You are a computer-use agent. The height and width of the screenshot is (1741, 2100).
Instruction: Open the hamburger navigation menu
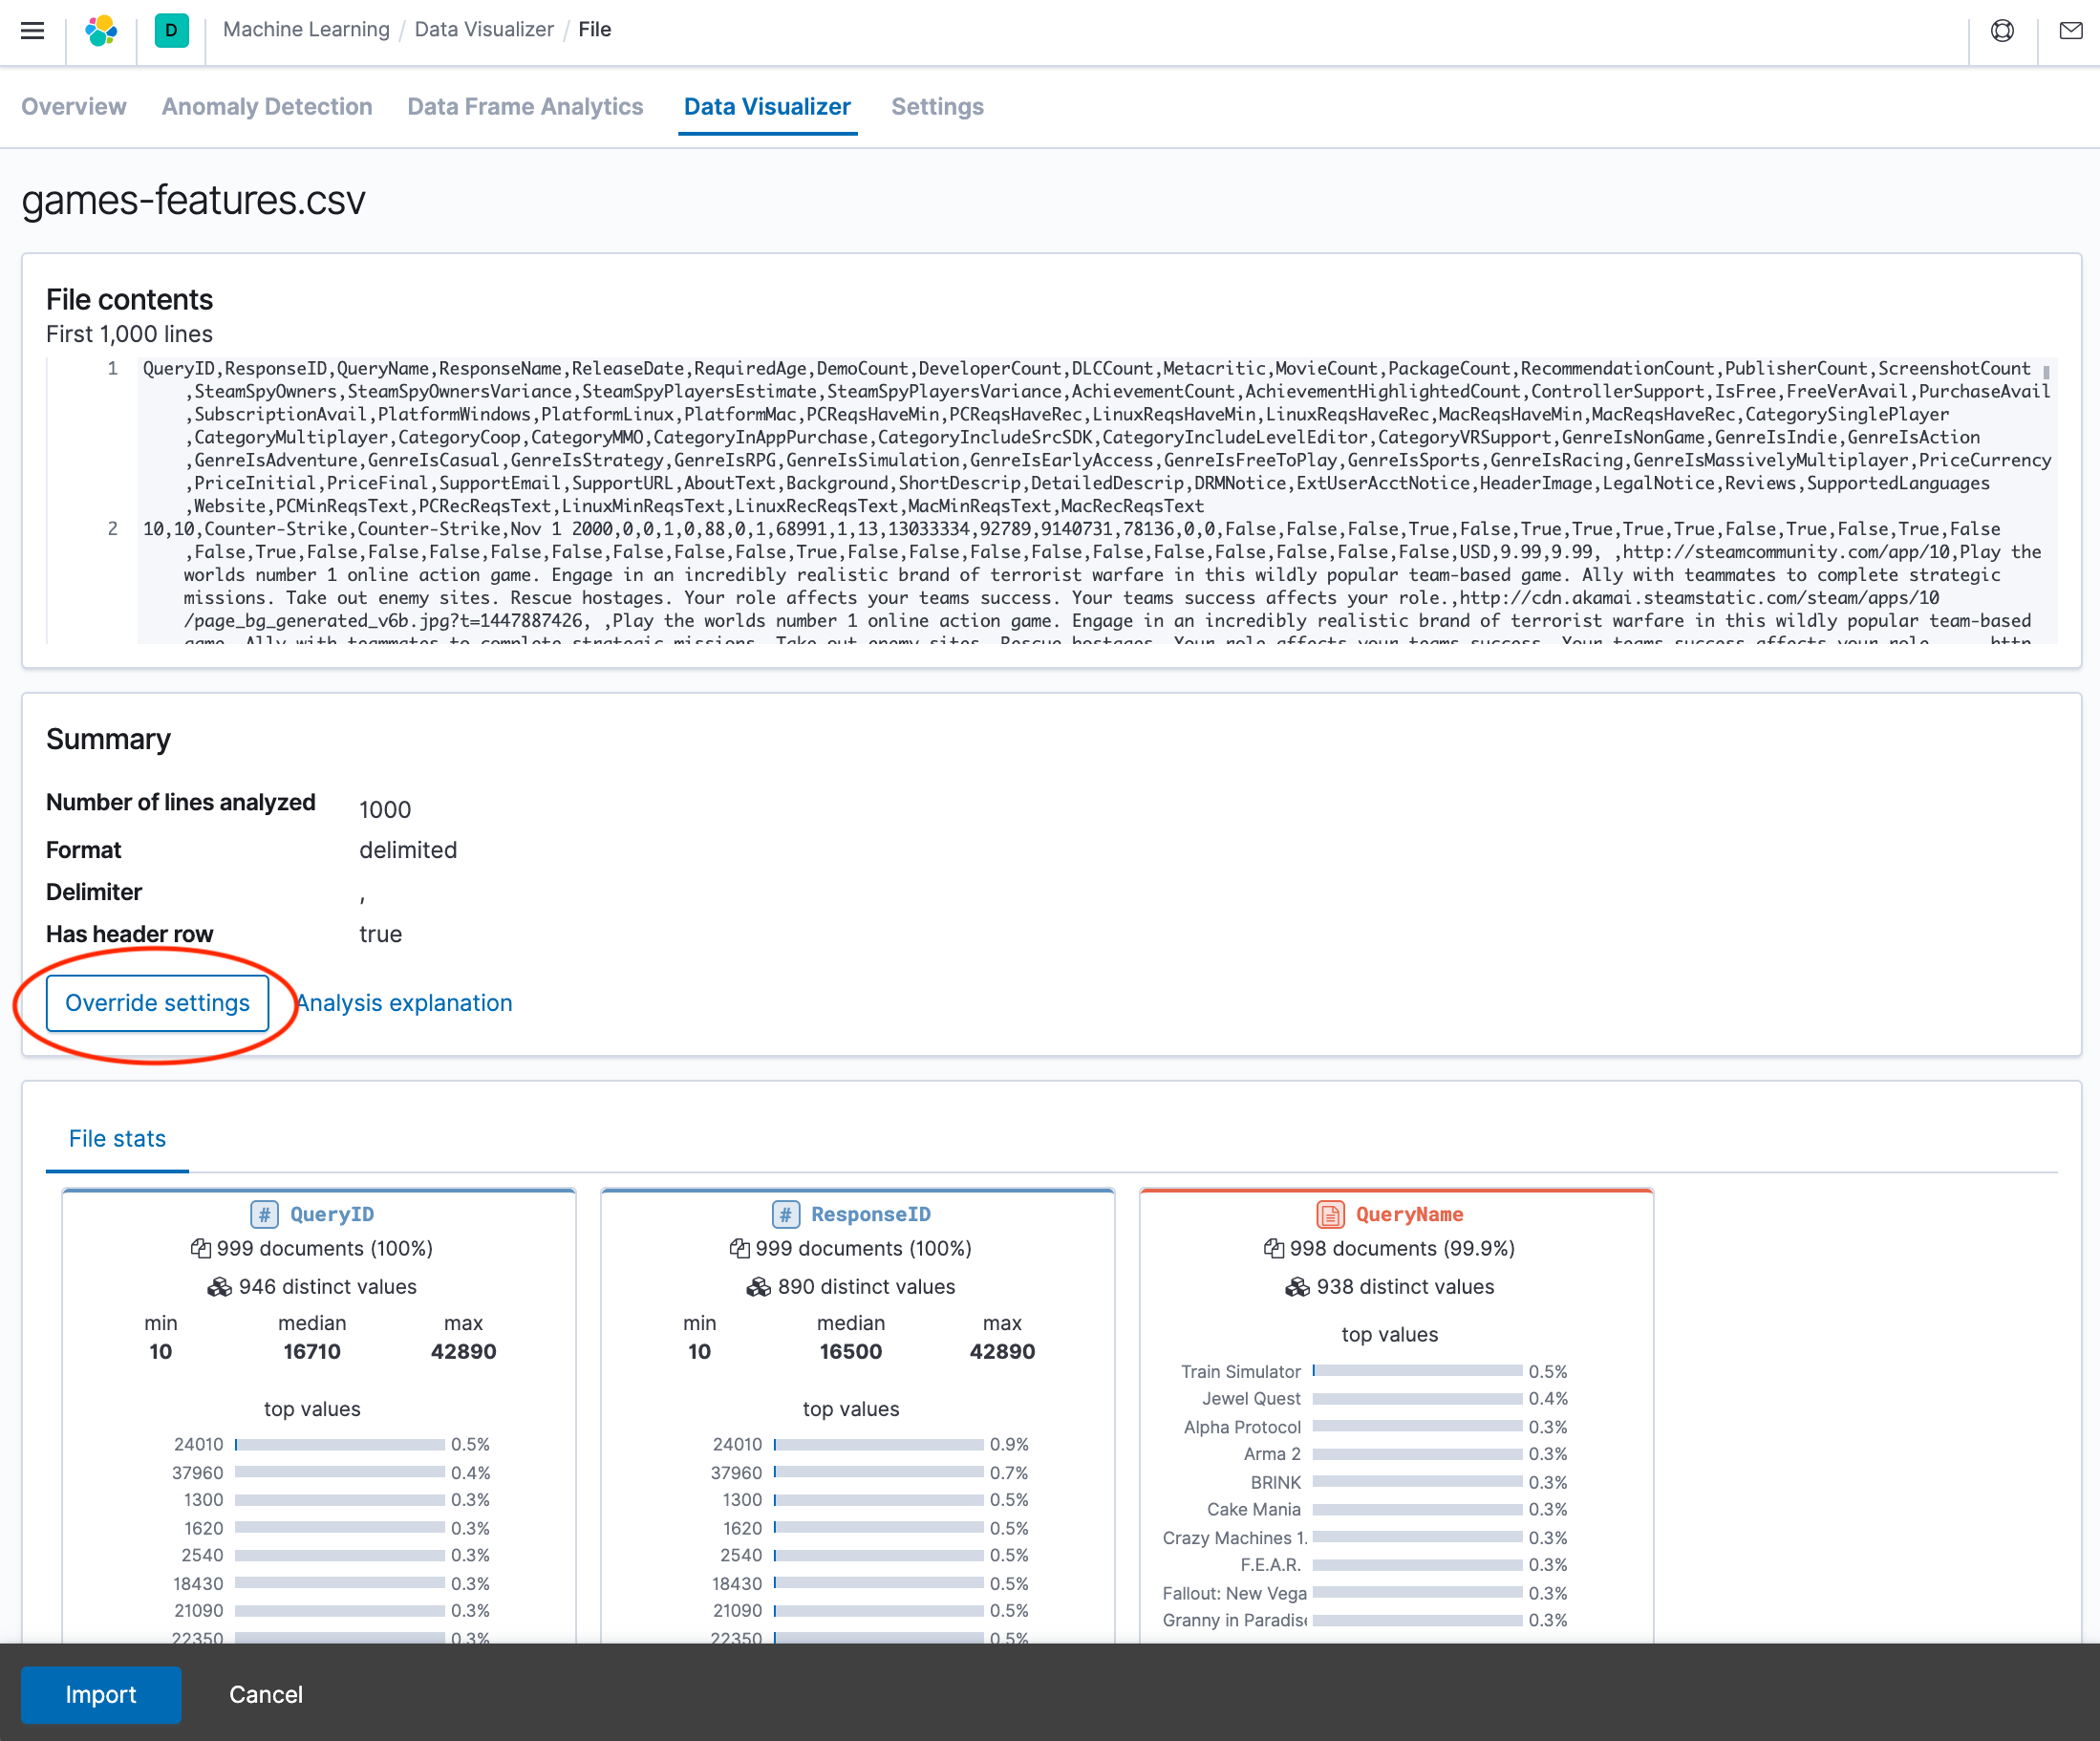[32, 30]
